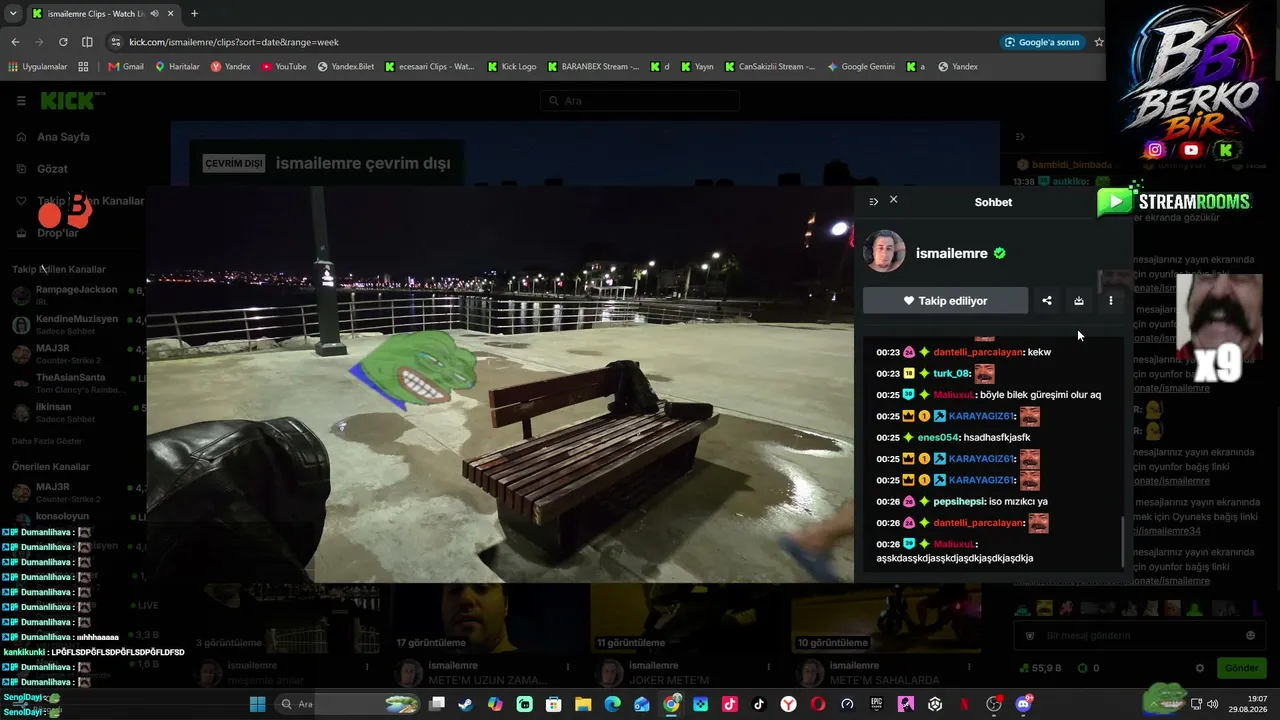Open ismailemre's profile avatar in the clip panel
1280x720 pixels.
click(x=884, y=252)
